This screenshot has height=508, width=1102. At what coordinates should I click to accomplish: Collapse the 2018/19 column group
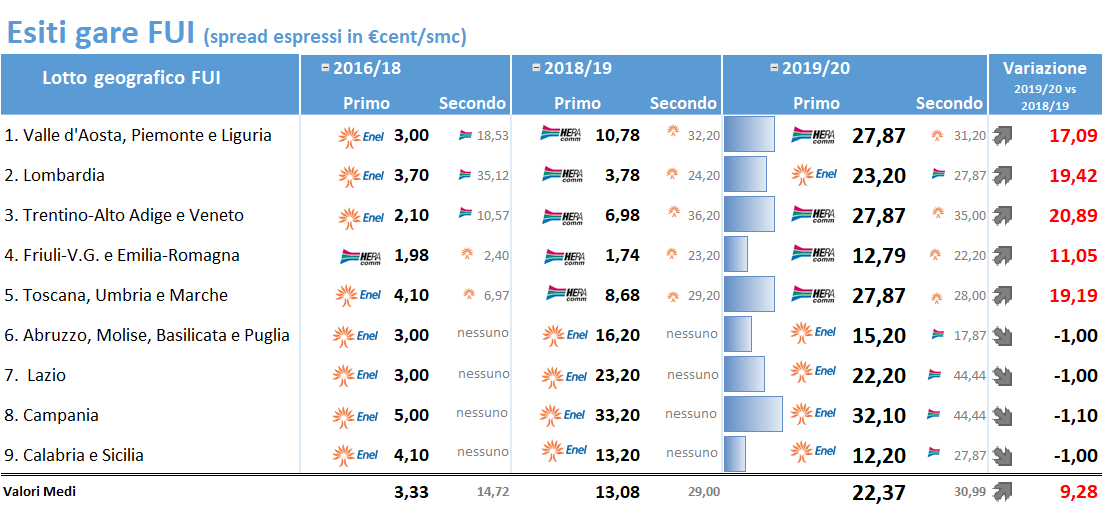click(536, 68)
